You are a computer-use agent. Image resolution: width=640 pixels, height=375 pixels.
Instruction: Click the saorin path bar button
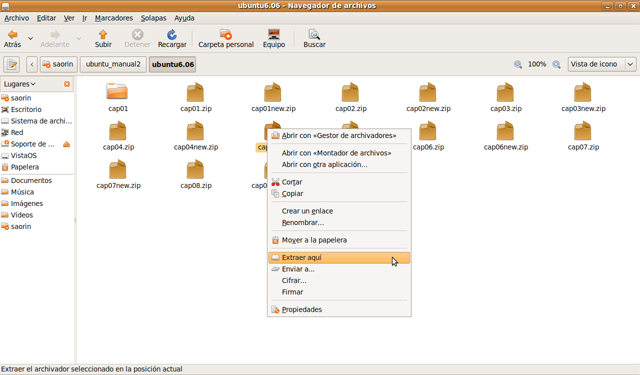(x=58, y=64)
